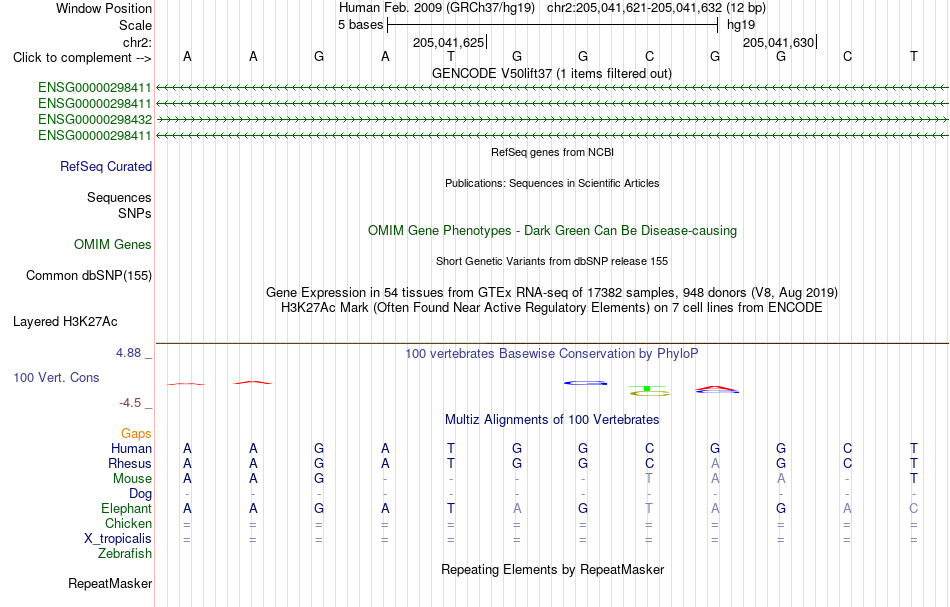Select the SNPs track label
Viewport: 950px width, 607px height.
coord(135,213)
